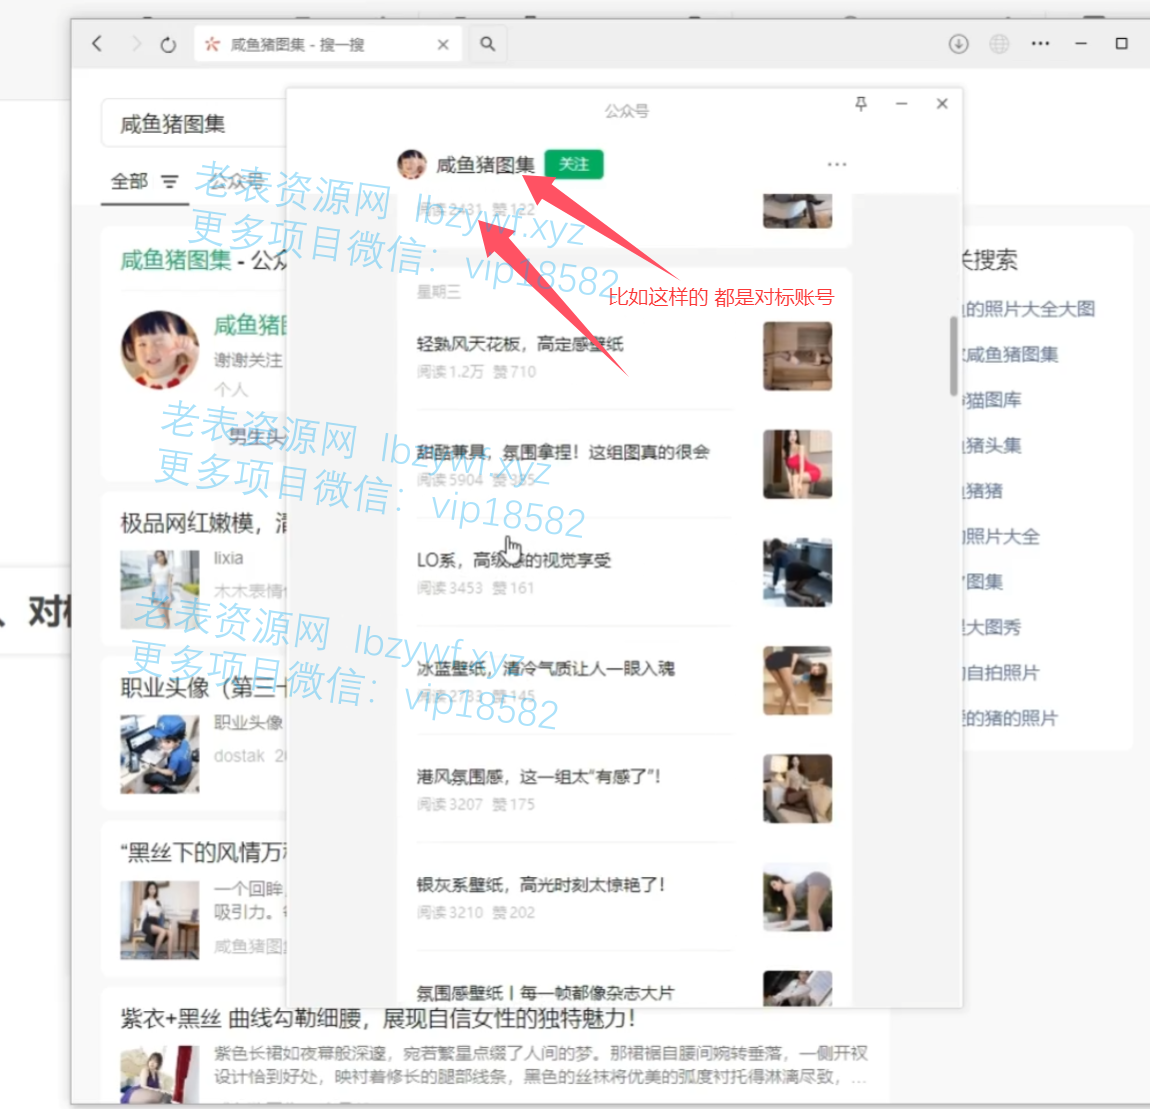
Task: Click the popup's vertical scrollbar
Action: pos(953,355)
